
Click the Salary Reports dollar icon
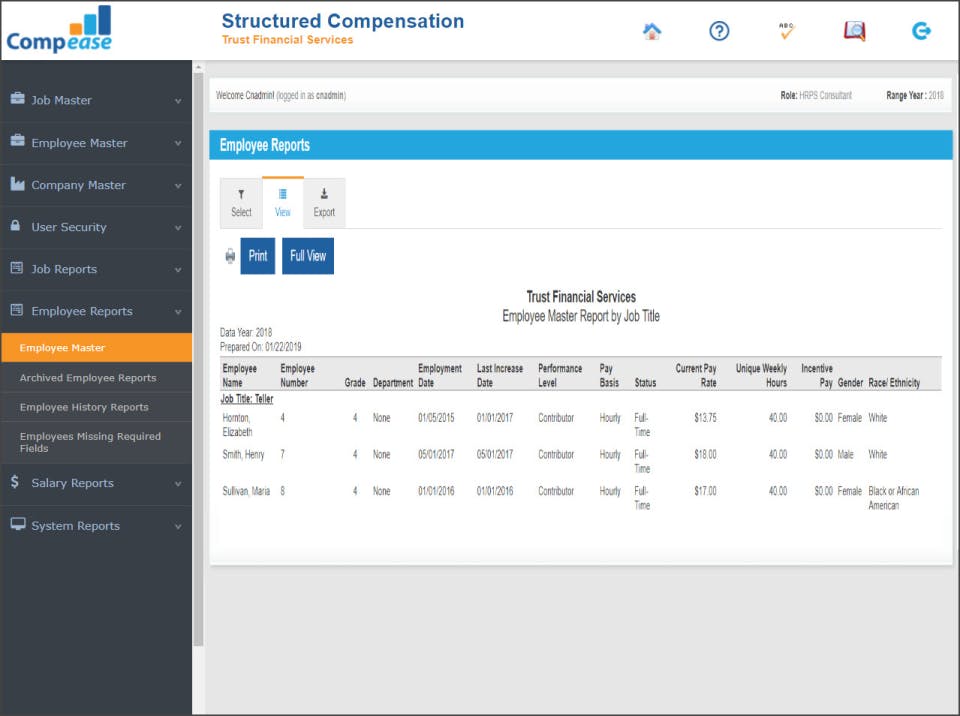(x=15, y=482)
